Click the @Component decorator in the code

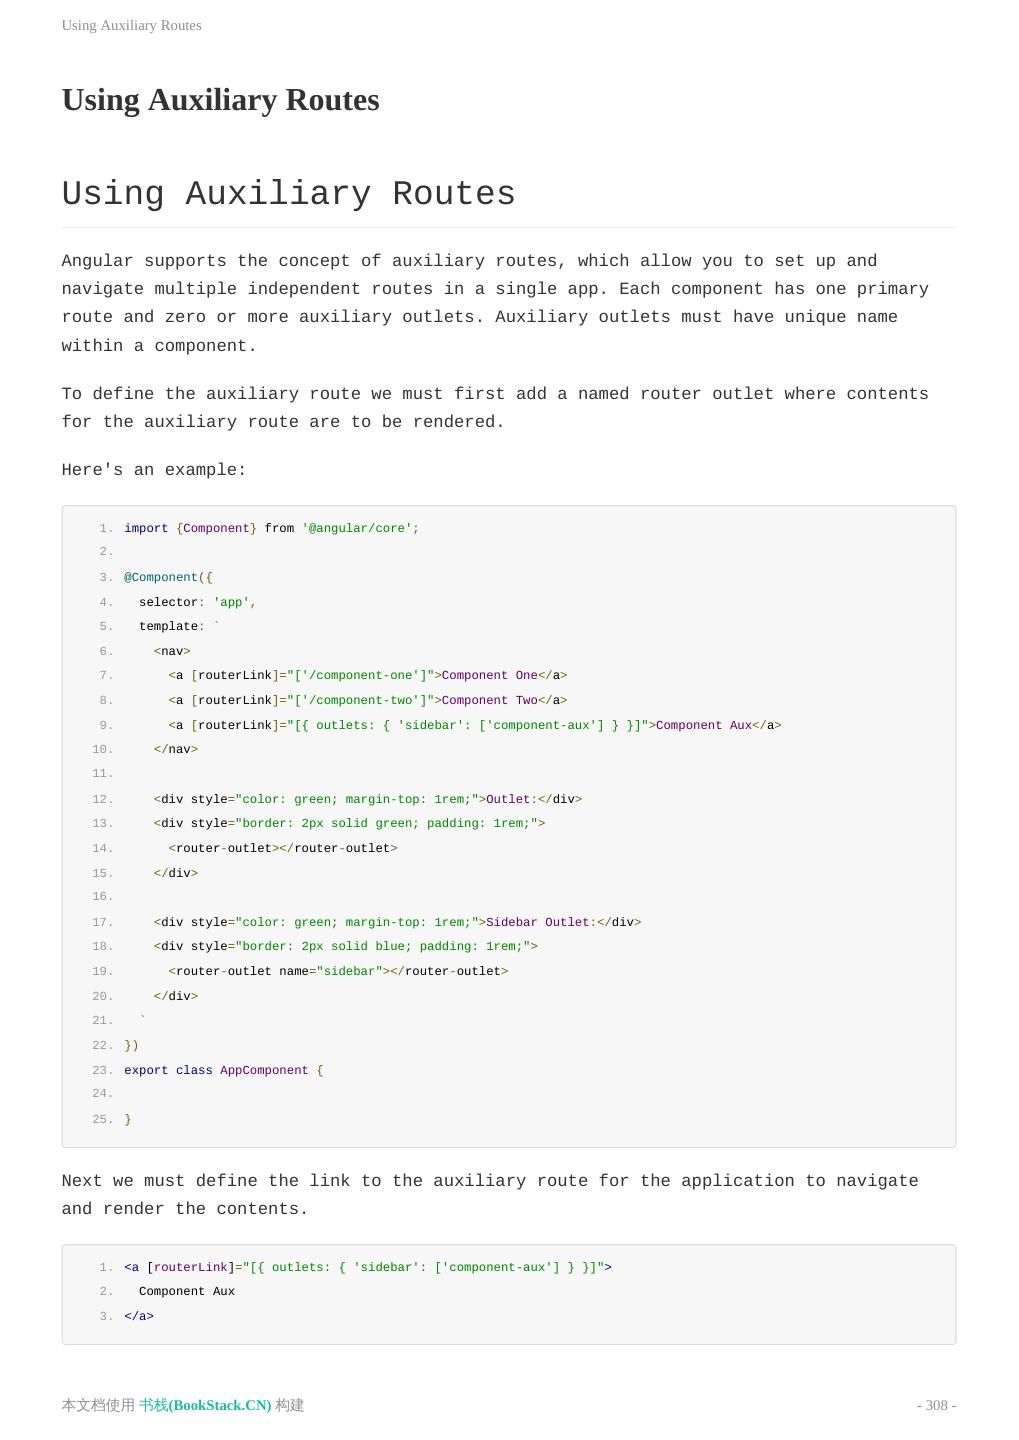(x=161, y=577)
